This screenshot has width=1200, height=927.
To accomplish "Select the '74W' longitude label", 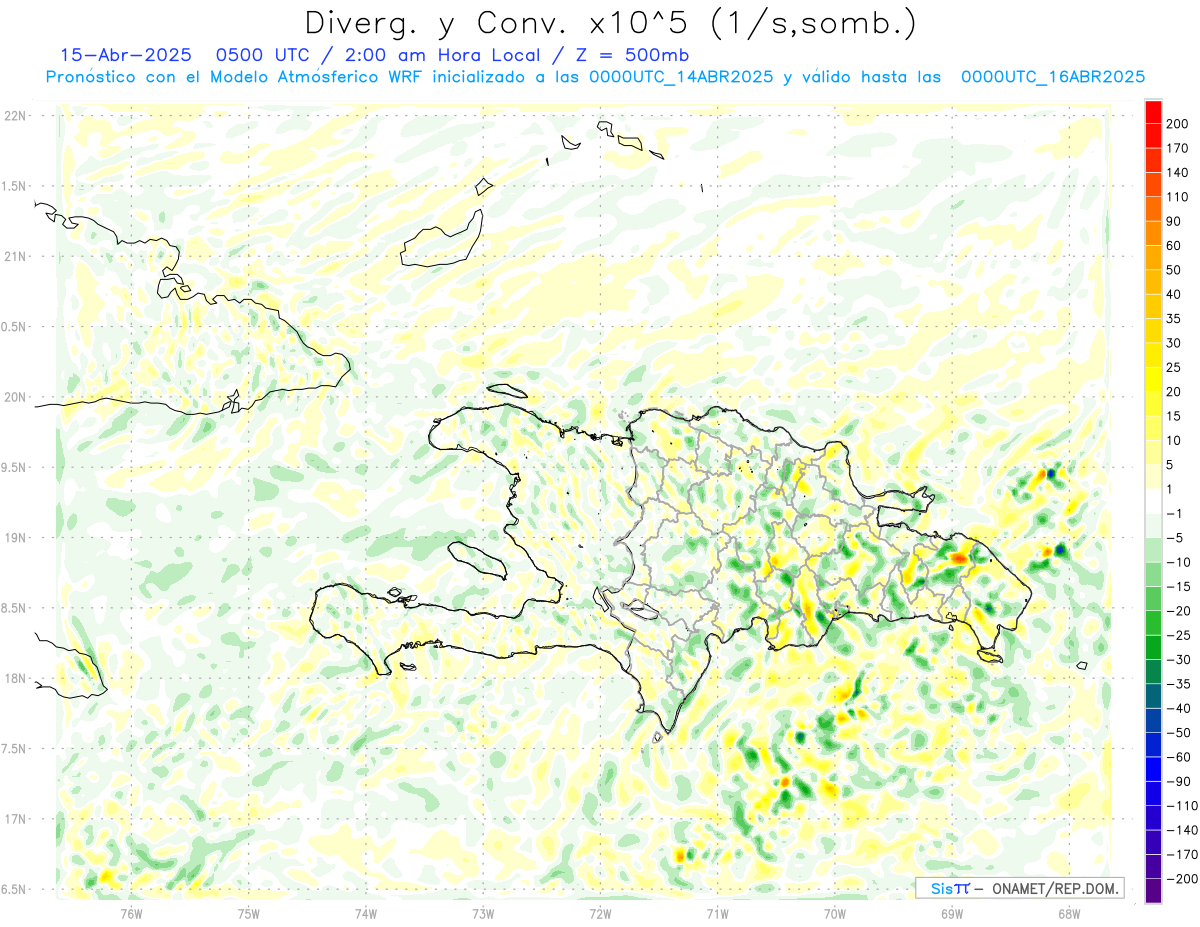I will click(x=365, y=912).
